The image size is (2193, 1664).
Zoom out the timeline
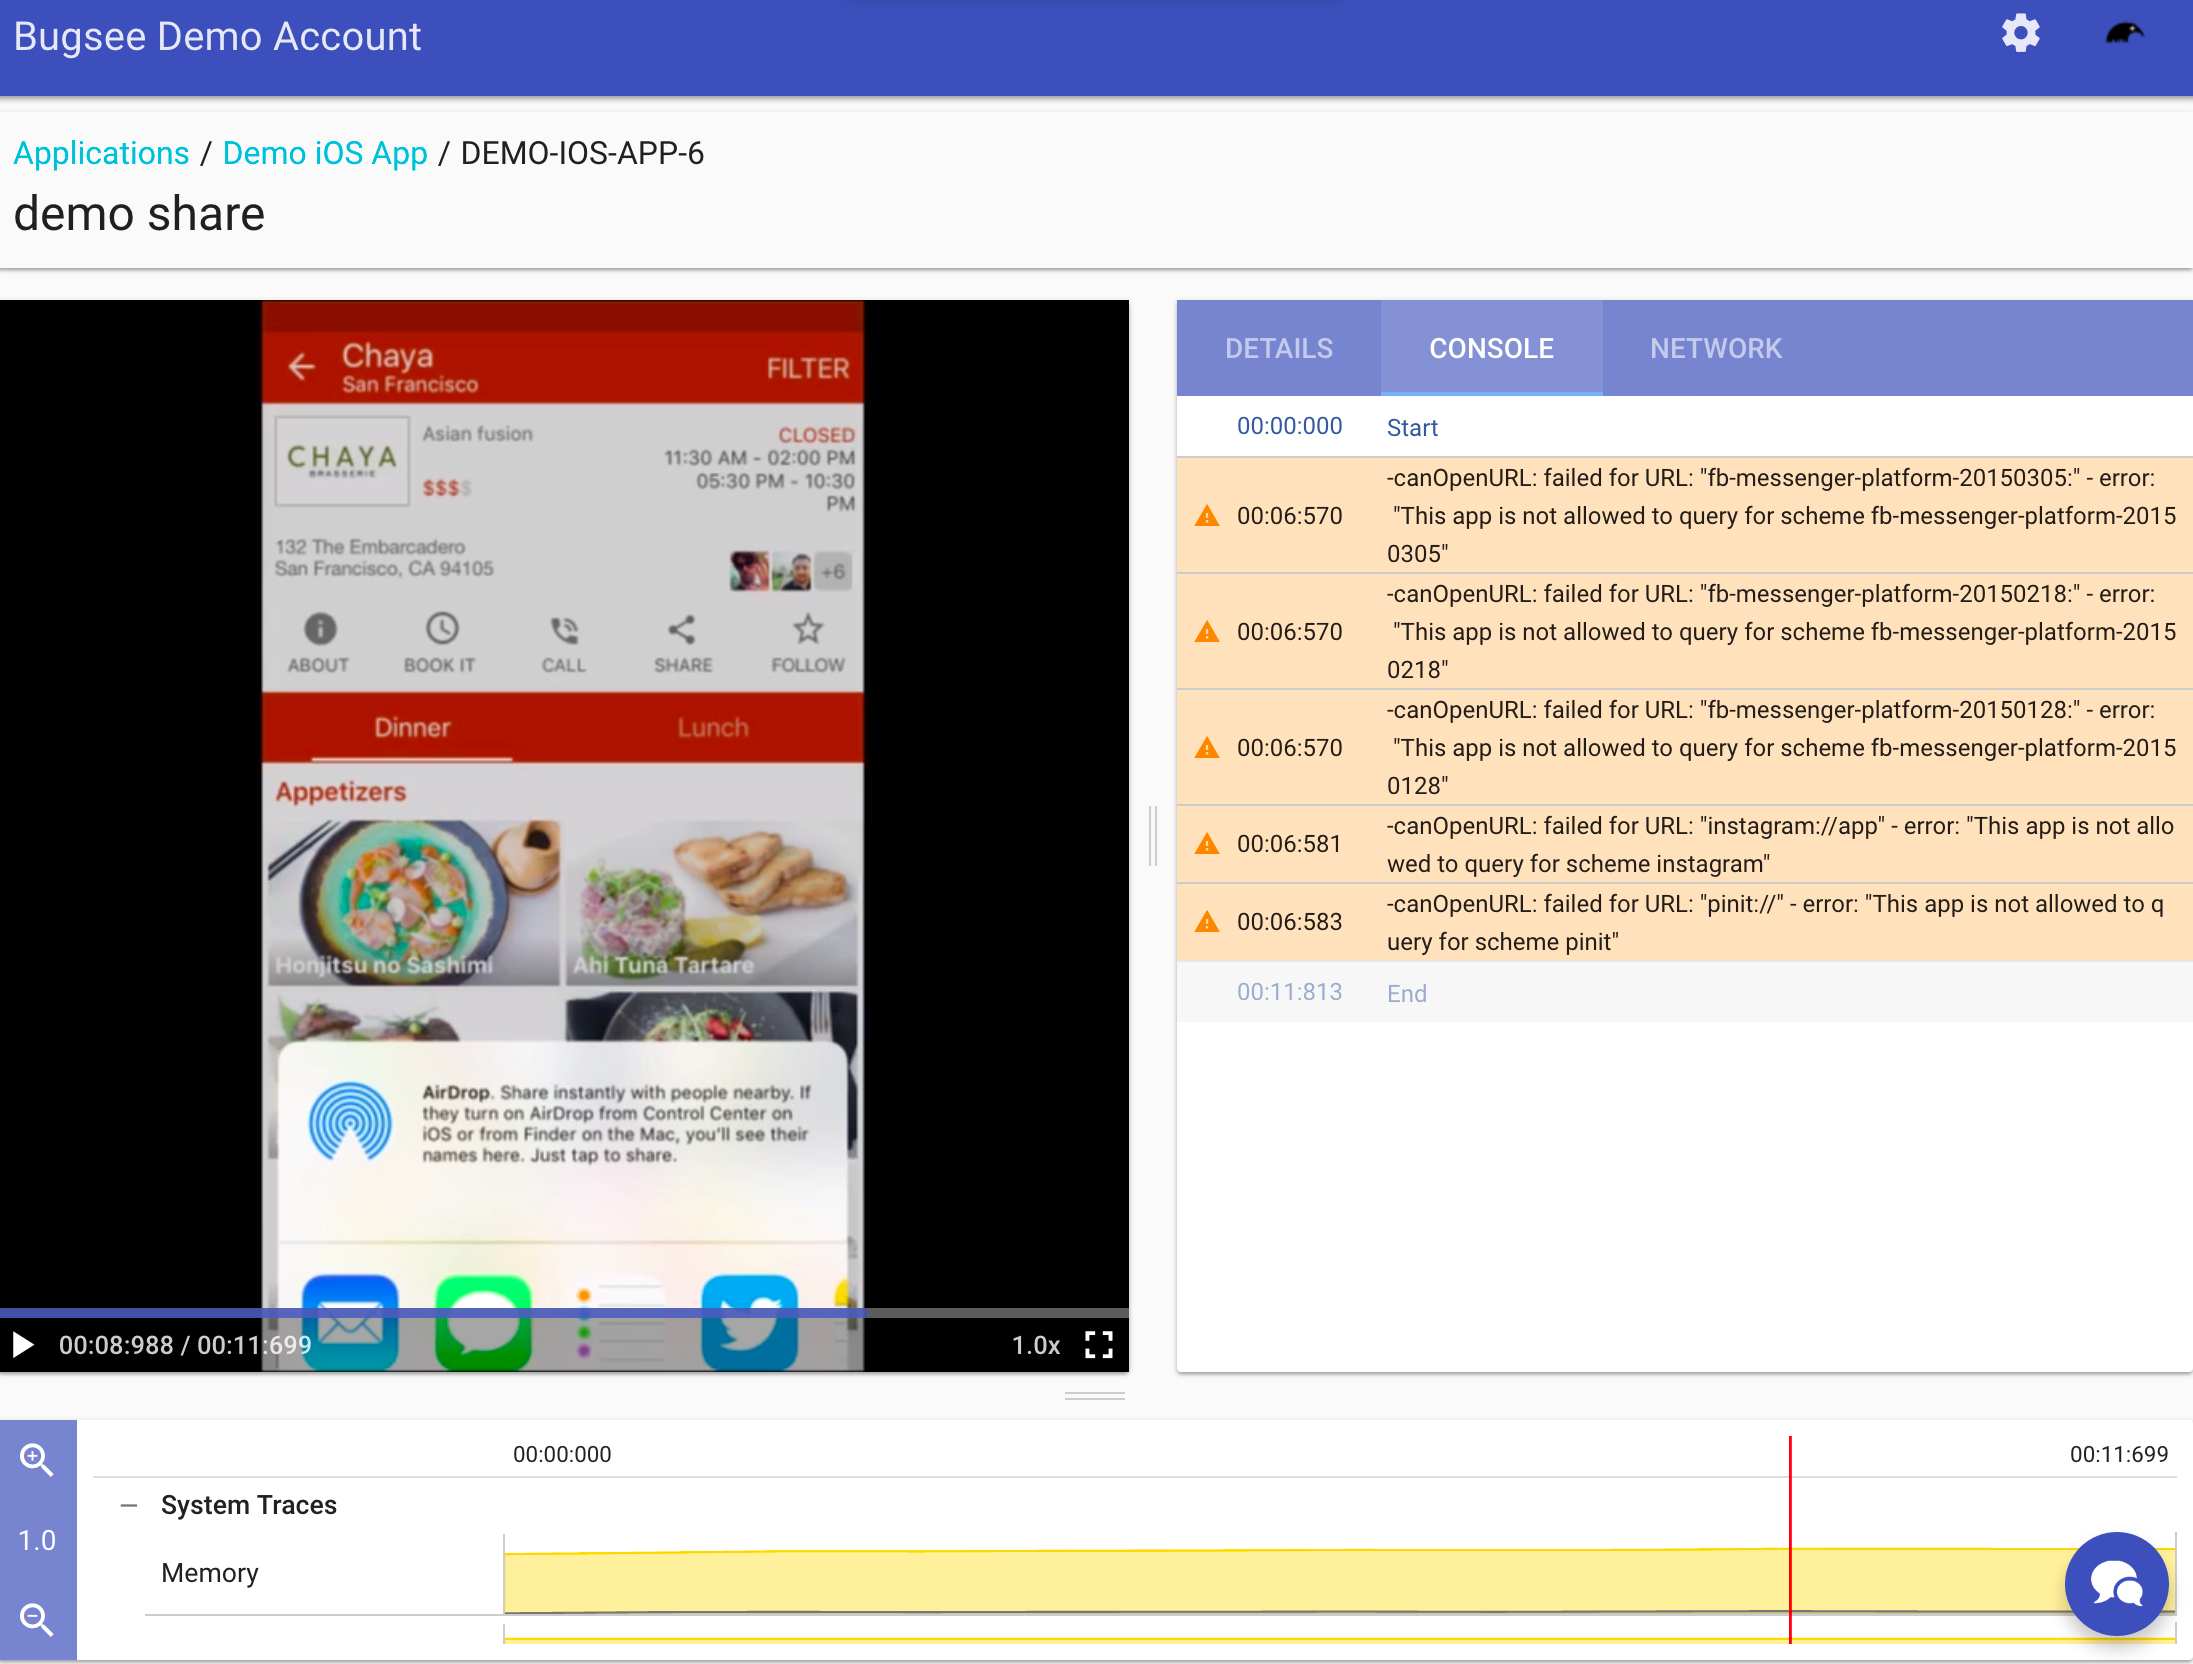[x=37, y=1619]
